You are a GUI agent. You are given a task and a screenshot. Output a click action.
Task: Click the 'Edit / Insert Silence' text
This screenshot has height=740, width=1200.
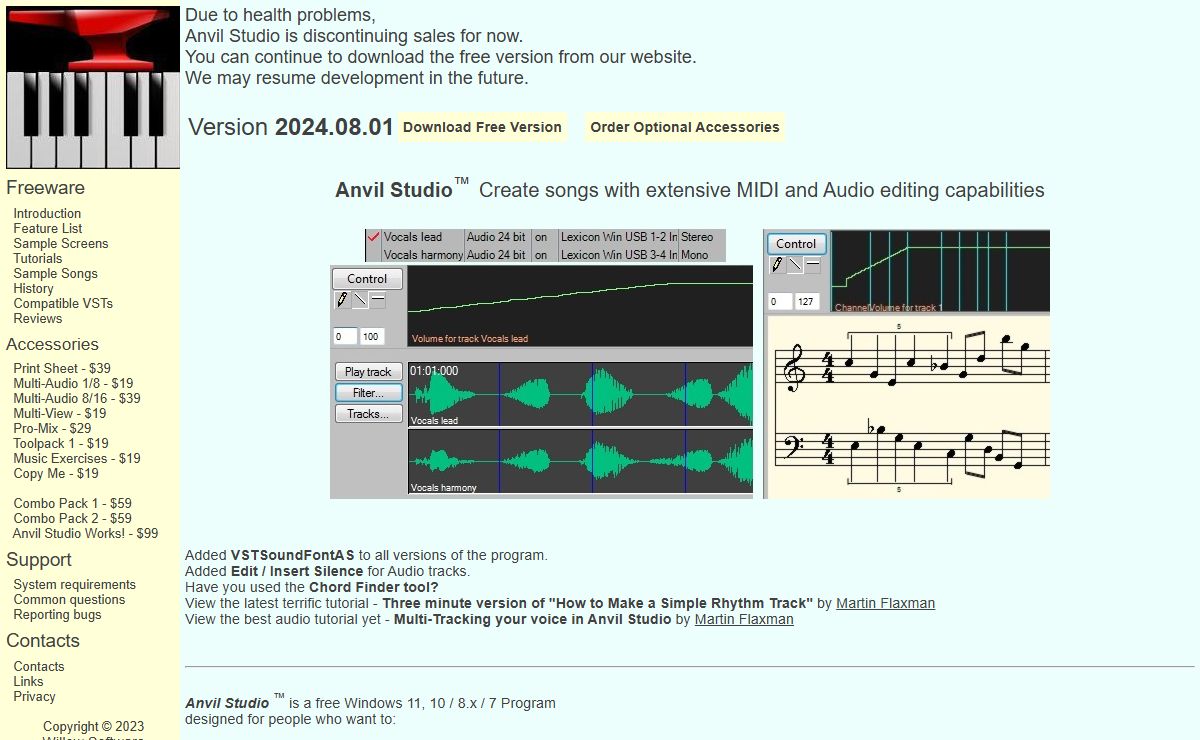[x=297, y=571]
